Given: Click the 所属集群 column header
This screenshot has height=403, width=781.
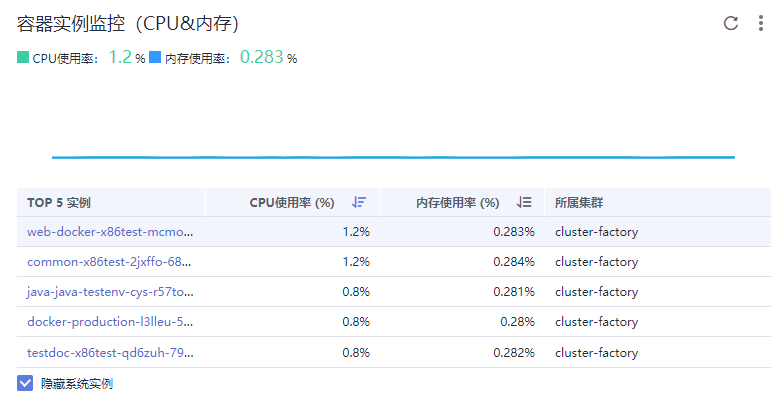Looking at the screenshot, I should pos(579,202).
